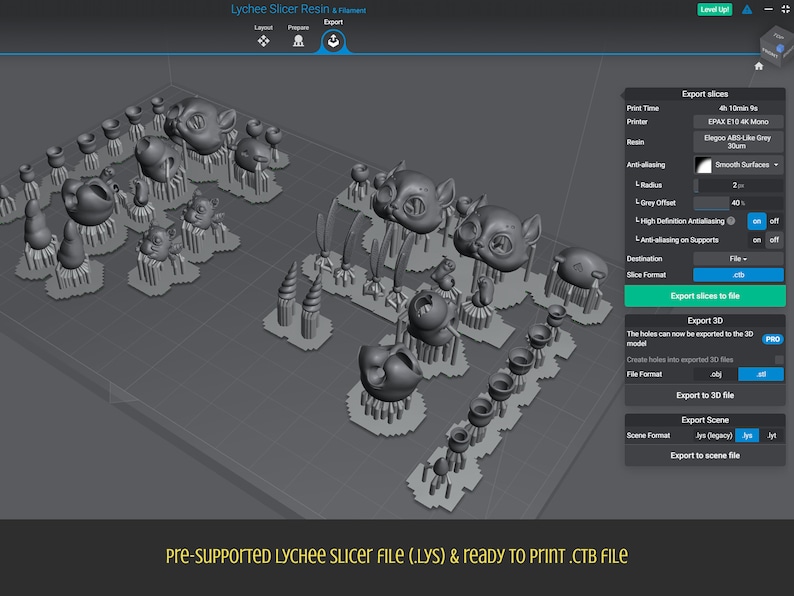Click the Print Time value 4h 10min 9s
The height and width of the screenshot is (596, 794).
[738, 108]
